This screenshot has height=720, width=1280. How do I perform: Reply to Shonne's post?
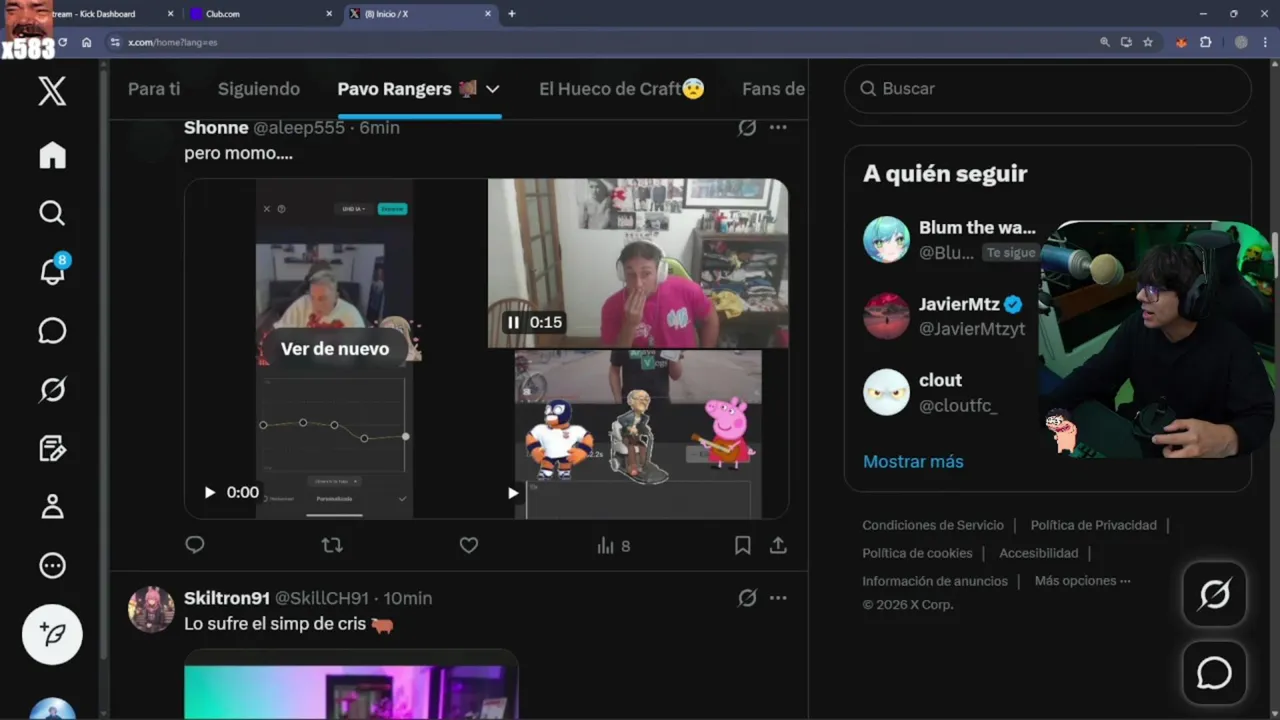point(195,545)
